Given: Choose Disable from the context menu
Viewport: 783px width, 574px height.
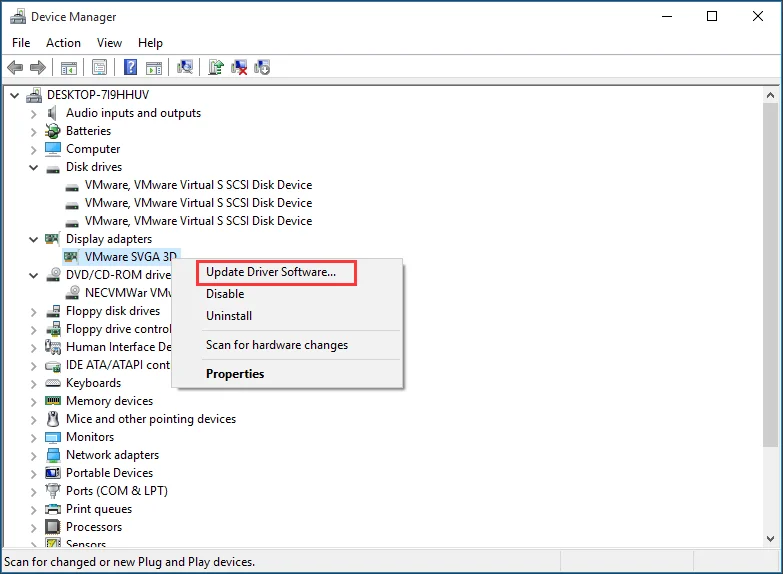Looking at the screenshot, I should (287, 294).
